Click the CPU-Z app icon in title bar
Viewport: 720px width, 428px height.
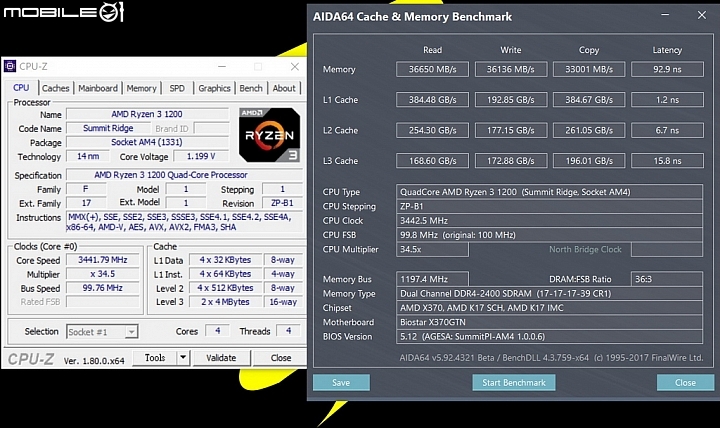tap(10, 66)
